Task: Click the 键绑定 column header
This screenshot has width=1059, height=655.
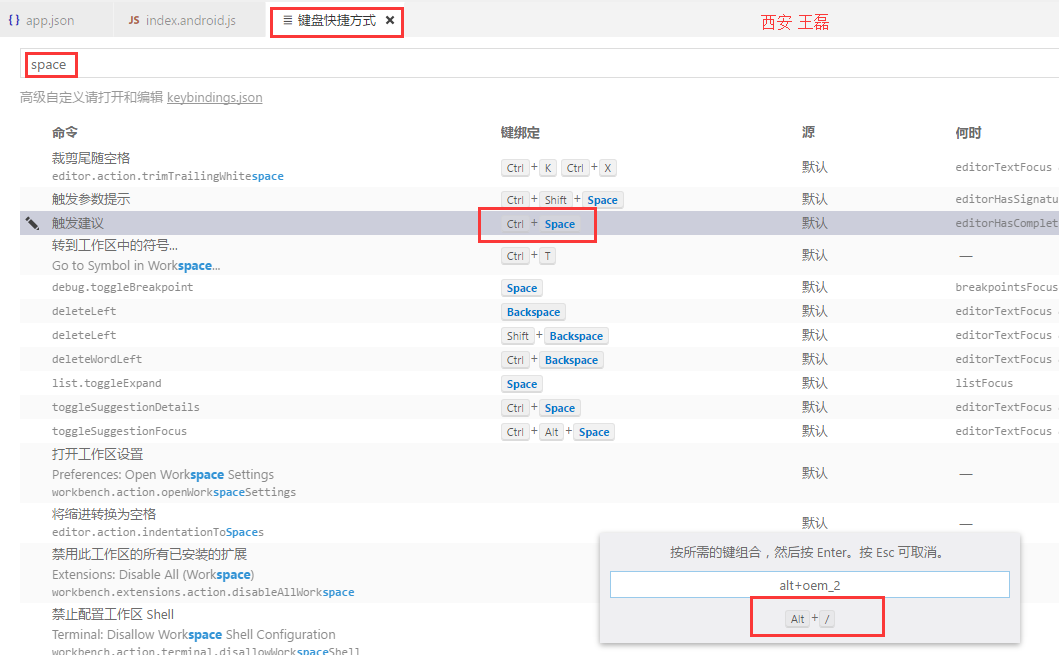Action: 520,133
